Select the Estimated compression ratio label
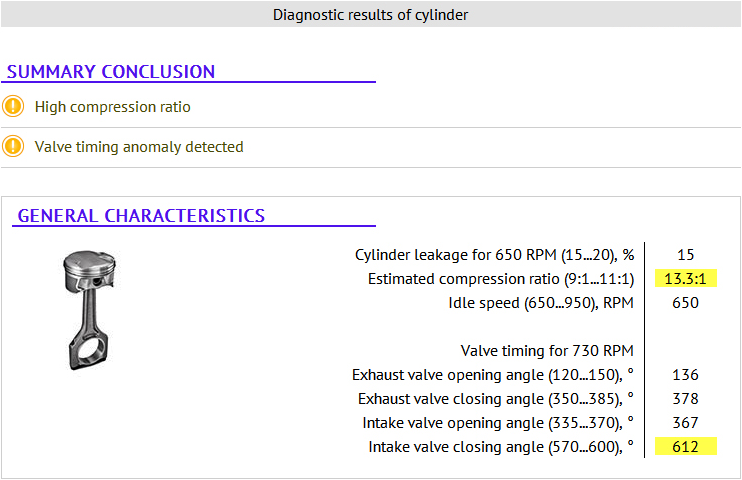 tap(501, 279)
